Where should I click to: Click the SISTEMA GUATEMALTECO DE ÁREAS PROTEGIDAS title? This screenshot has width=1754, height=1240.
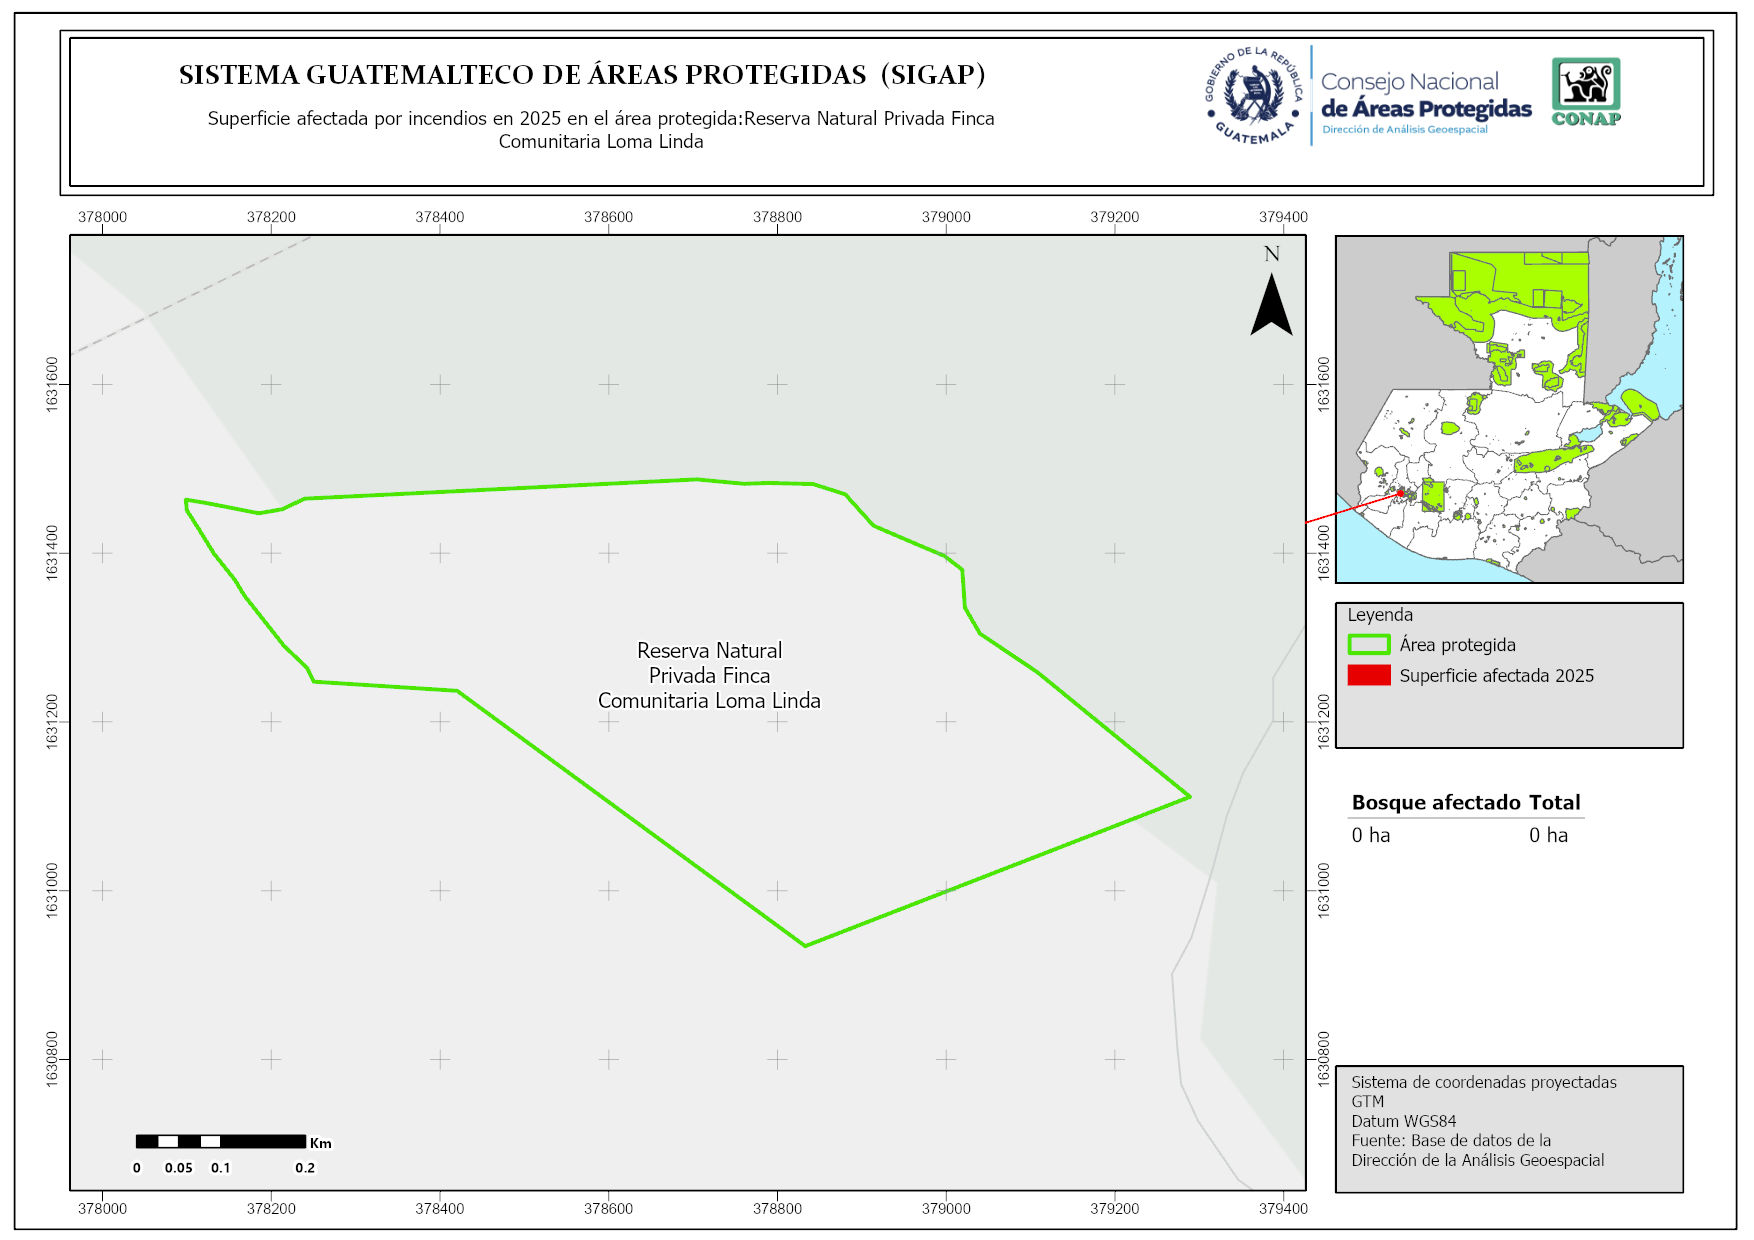tap(582, 75)
